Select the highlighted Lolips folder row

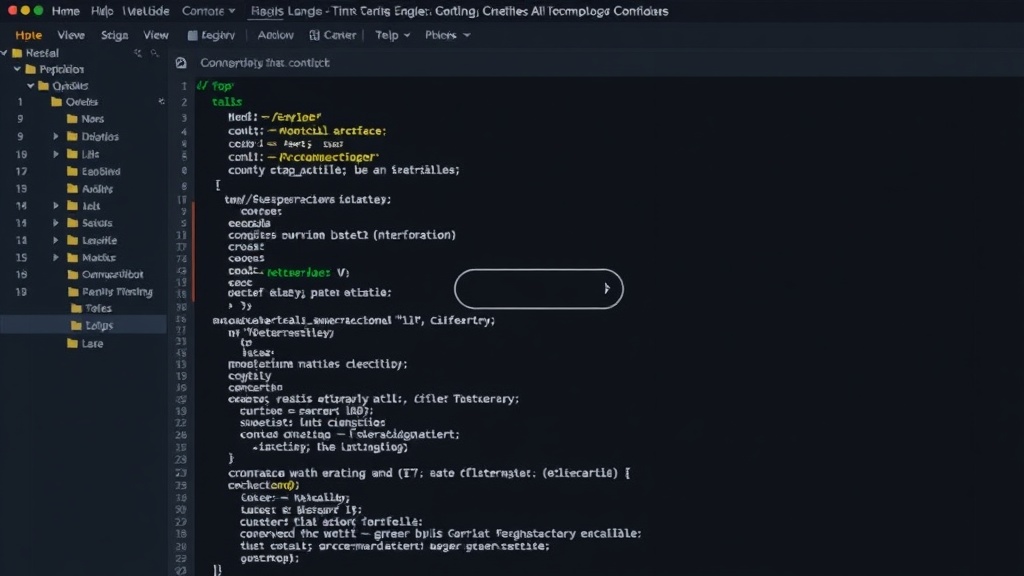tap(83, 325)
